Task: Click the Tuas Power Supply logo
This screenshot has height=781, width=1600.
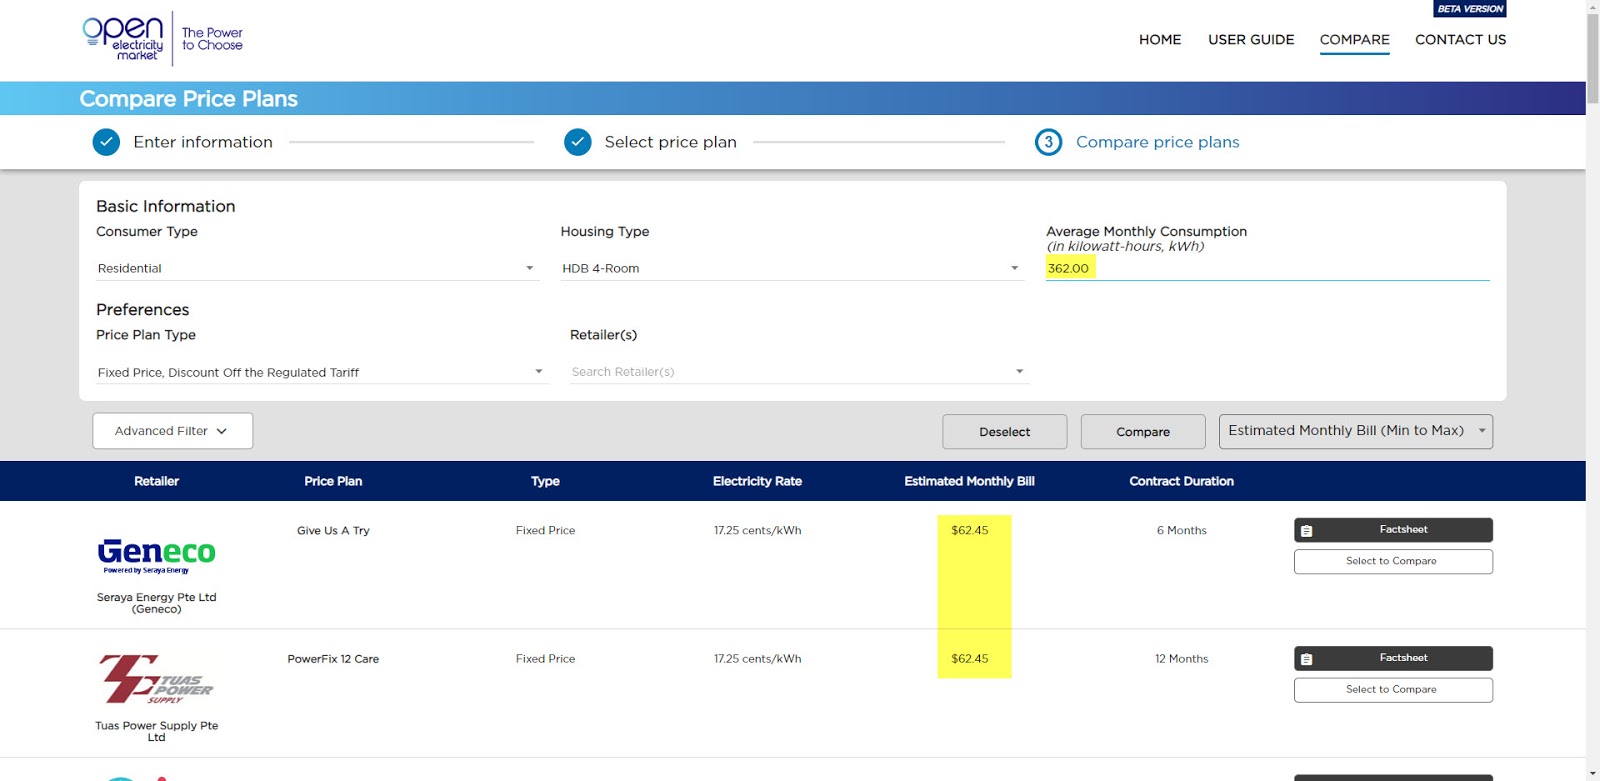Action: point(156,680)
